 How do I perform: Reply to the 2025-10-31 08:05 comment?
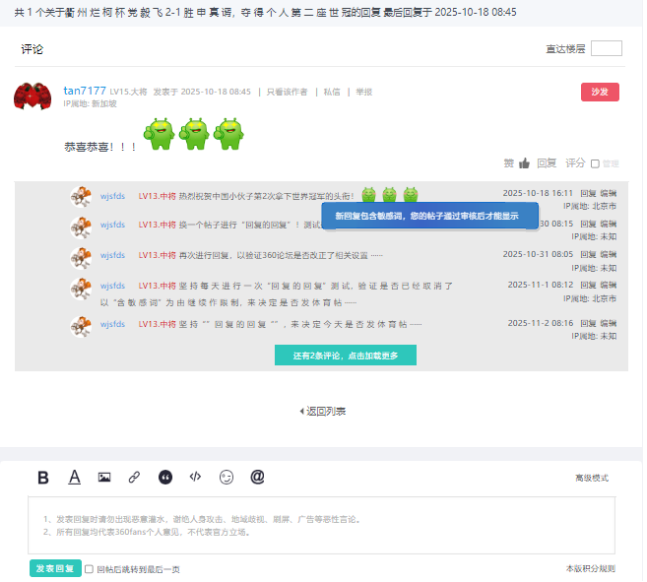pos(588,254)
